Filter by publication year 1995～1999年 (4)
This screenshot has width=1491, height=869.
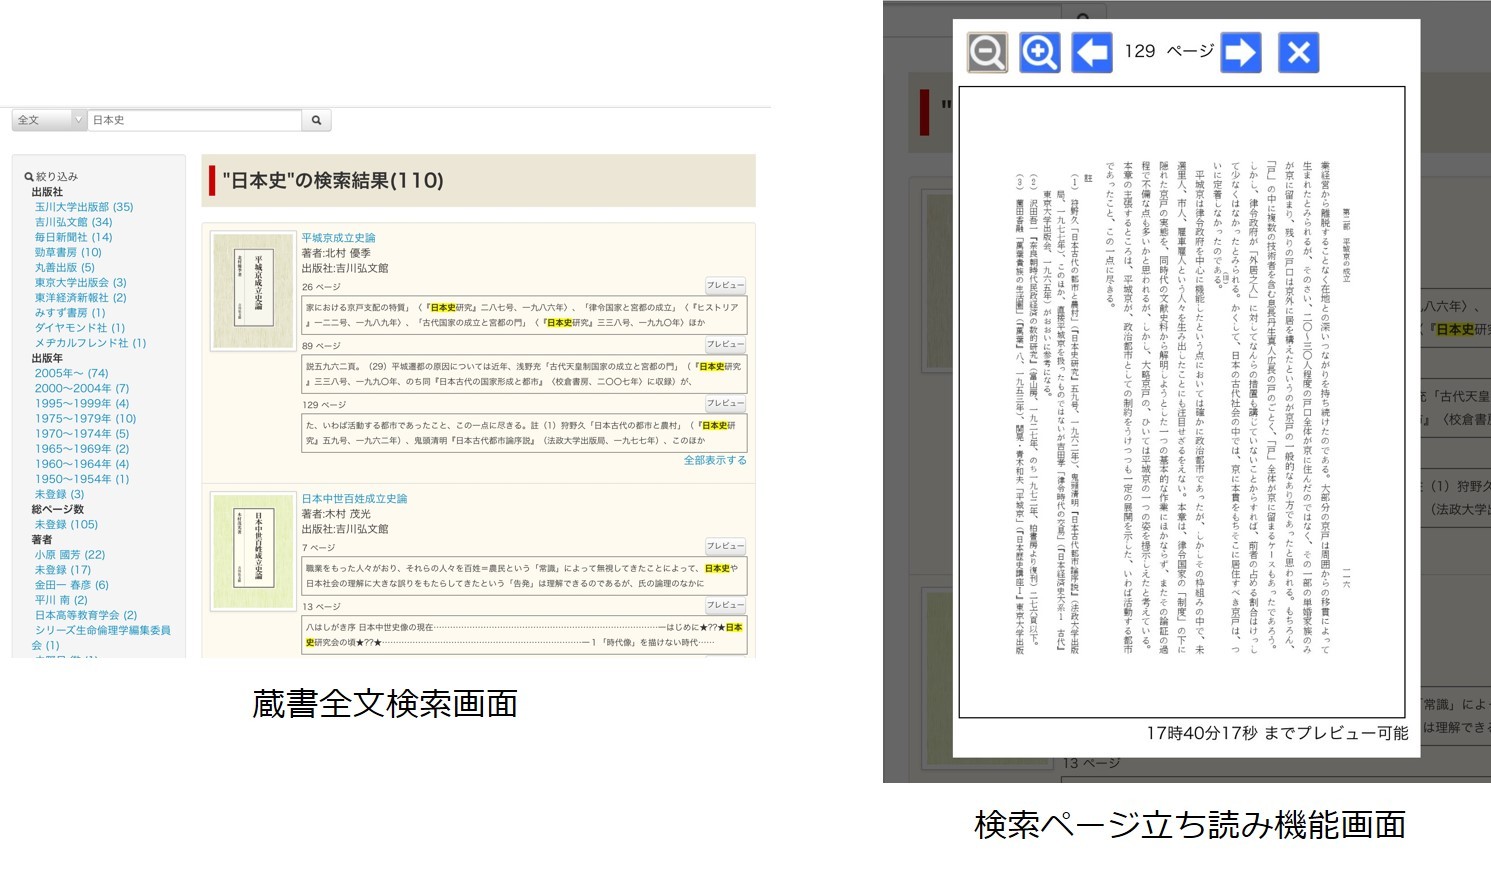coord(82,403)
